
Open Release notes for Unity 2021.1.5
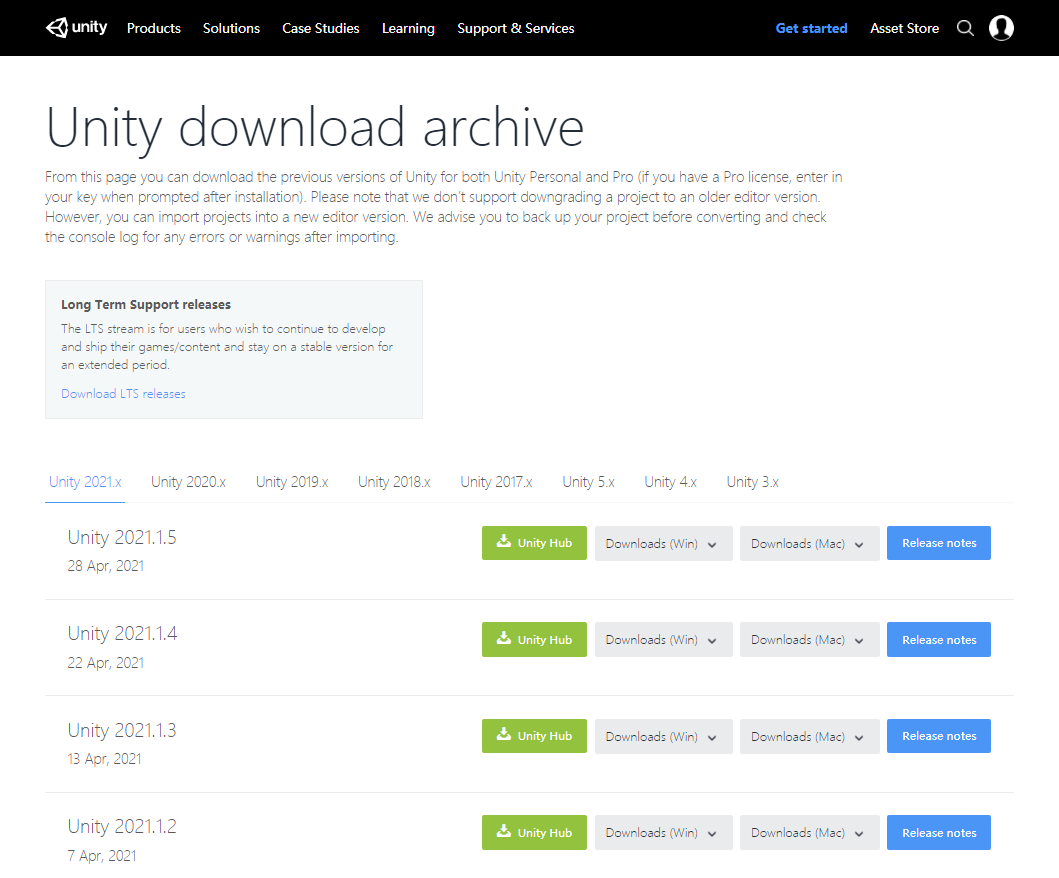point(938,542)
